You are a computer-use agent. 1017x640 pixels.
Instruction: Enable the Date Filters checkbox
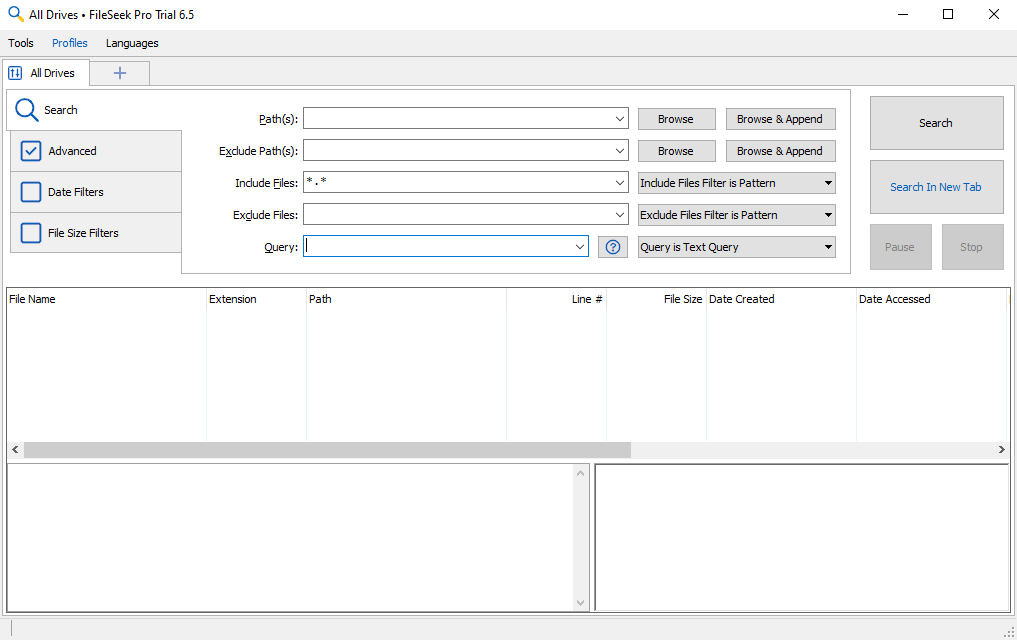click(x=31, y=192)
